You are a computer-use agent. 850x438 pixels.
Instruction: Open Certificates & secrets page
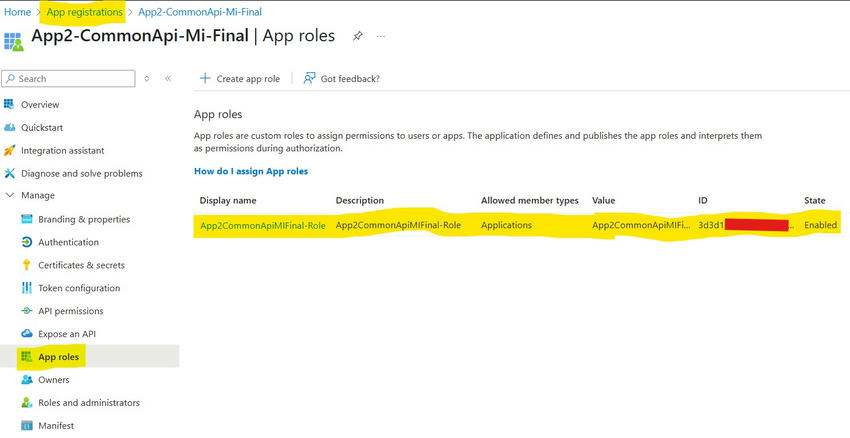pos(81,265)
